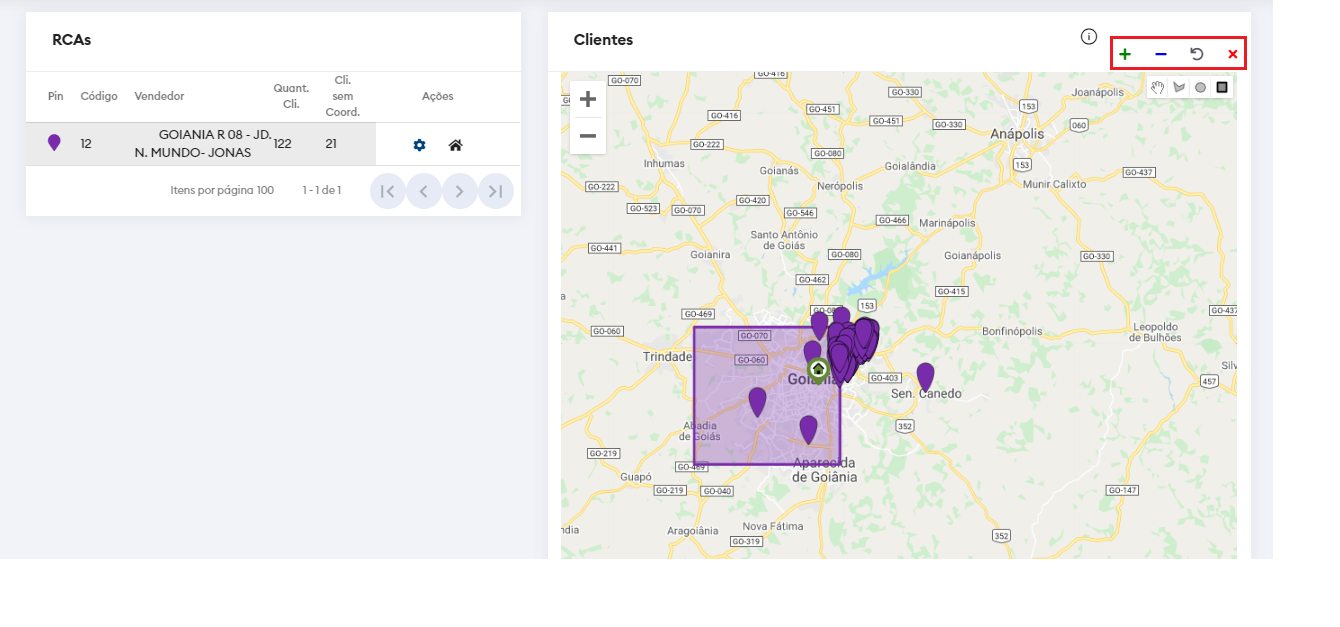
Task: Go to the last page of RCAs
Action: (x=496, y=191)
